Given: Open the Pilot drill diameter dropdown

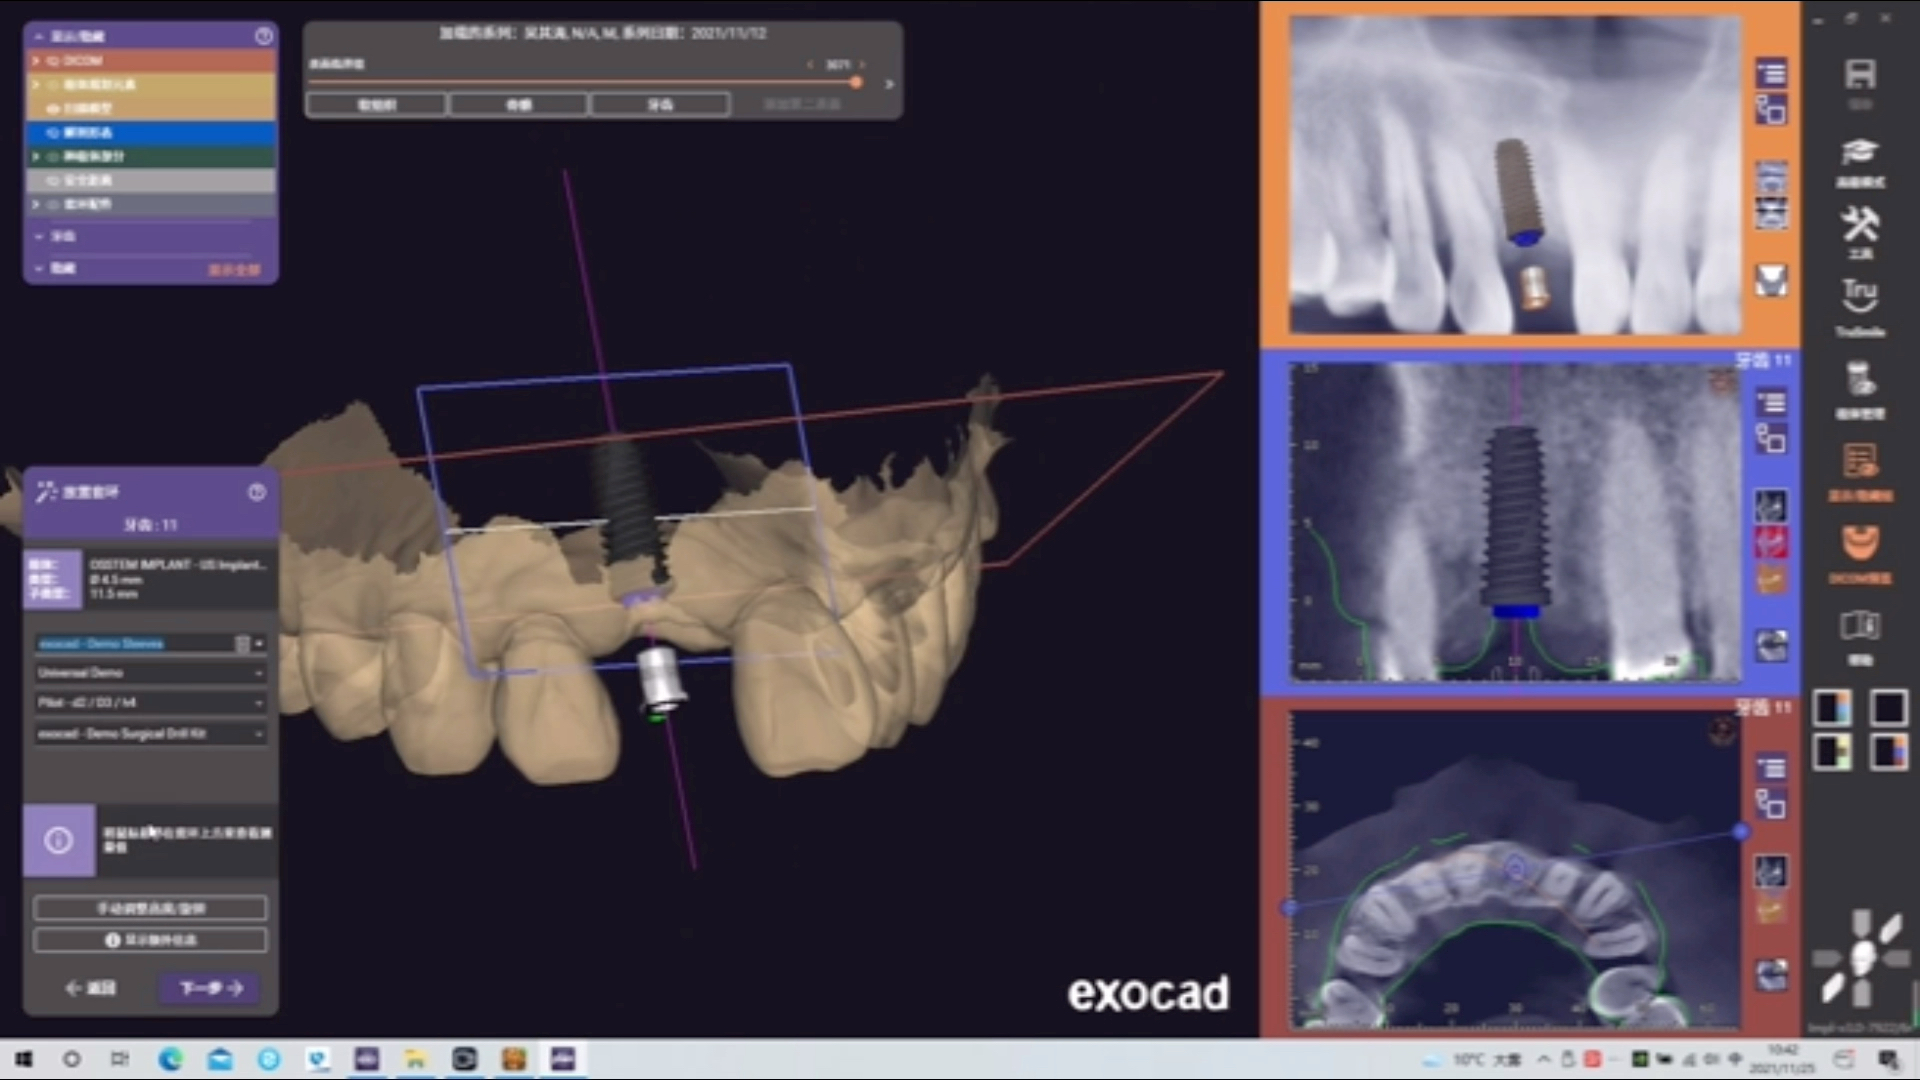Looking at the screenshot, I should pos(150,703).
